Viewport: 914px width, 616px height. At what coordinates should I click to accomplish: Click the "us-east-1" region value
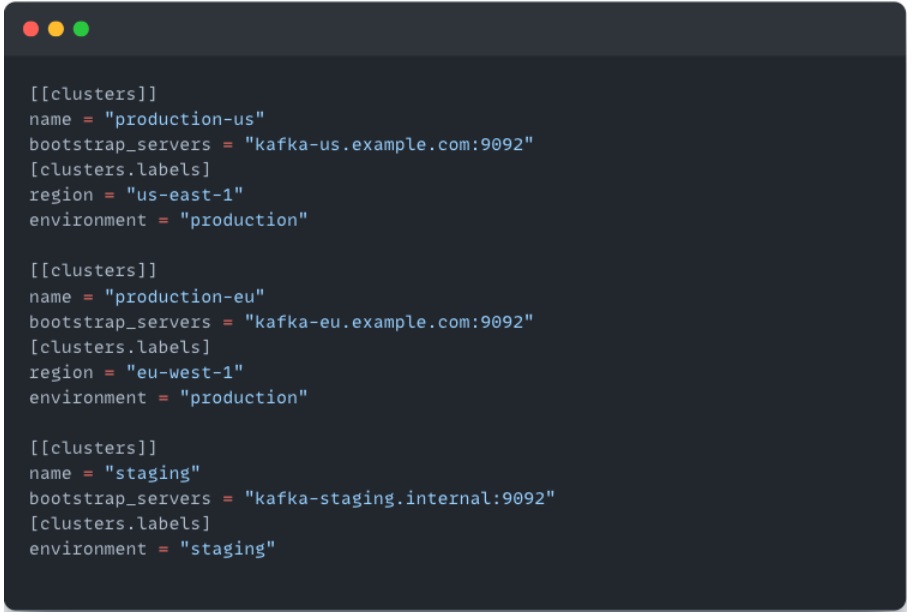(184, 195)
